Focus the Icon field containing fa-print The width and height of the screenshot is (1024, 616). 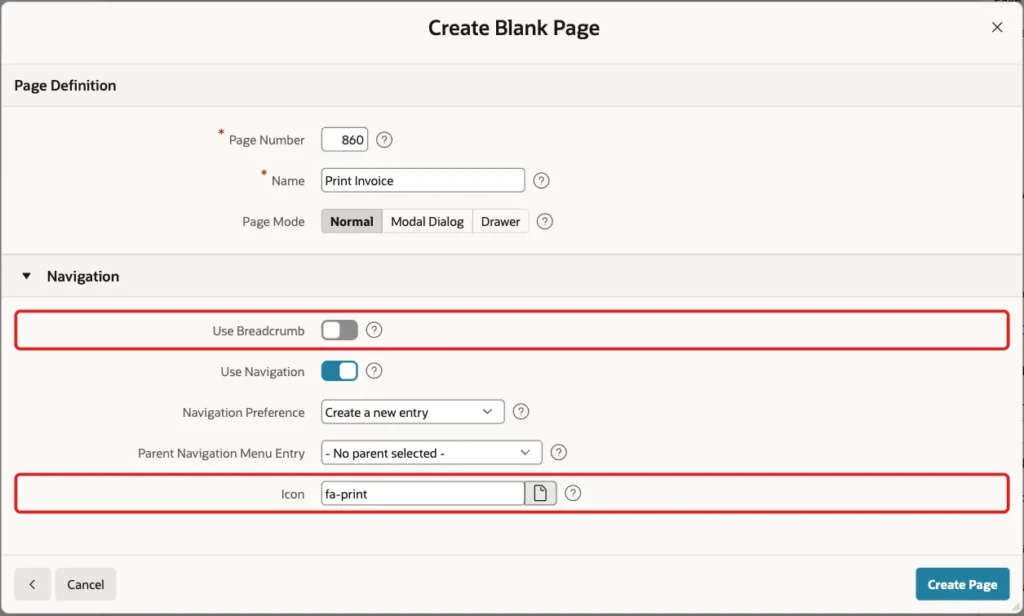423,493
